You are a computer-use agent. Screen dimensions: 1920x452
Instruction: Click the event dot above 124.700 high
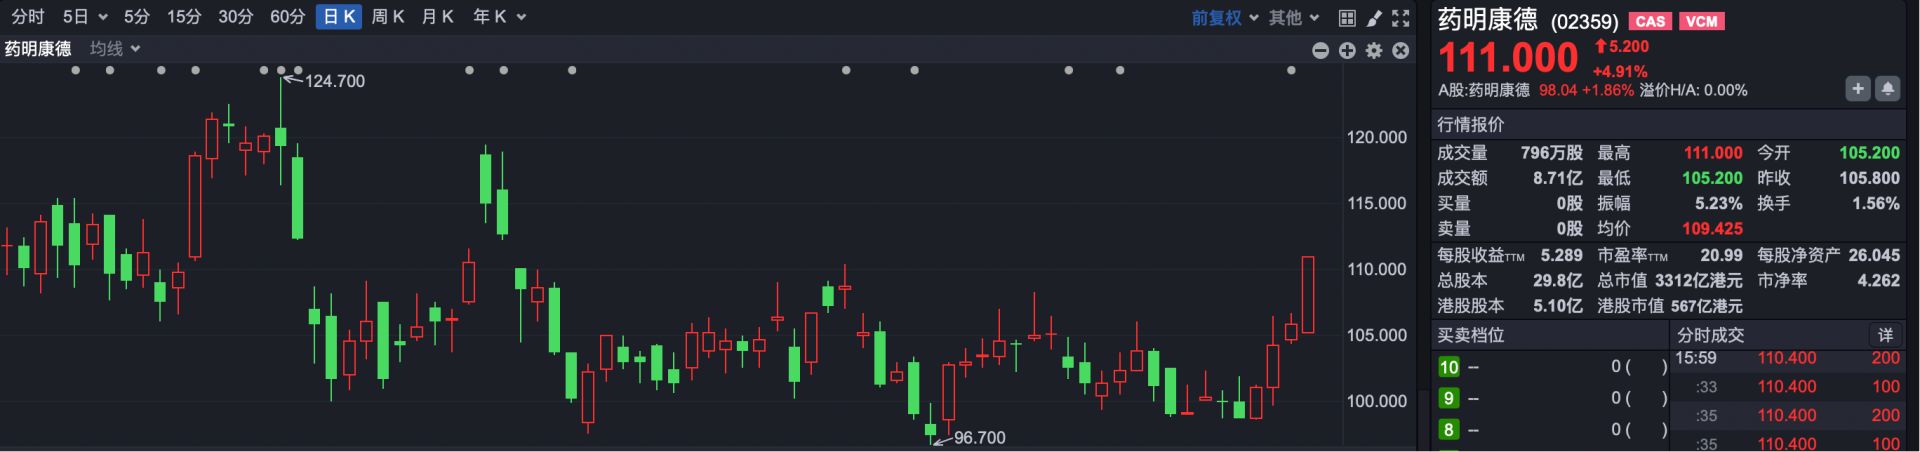281,70
